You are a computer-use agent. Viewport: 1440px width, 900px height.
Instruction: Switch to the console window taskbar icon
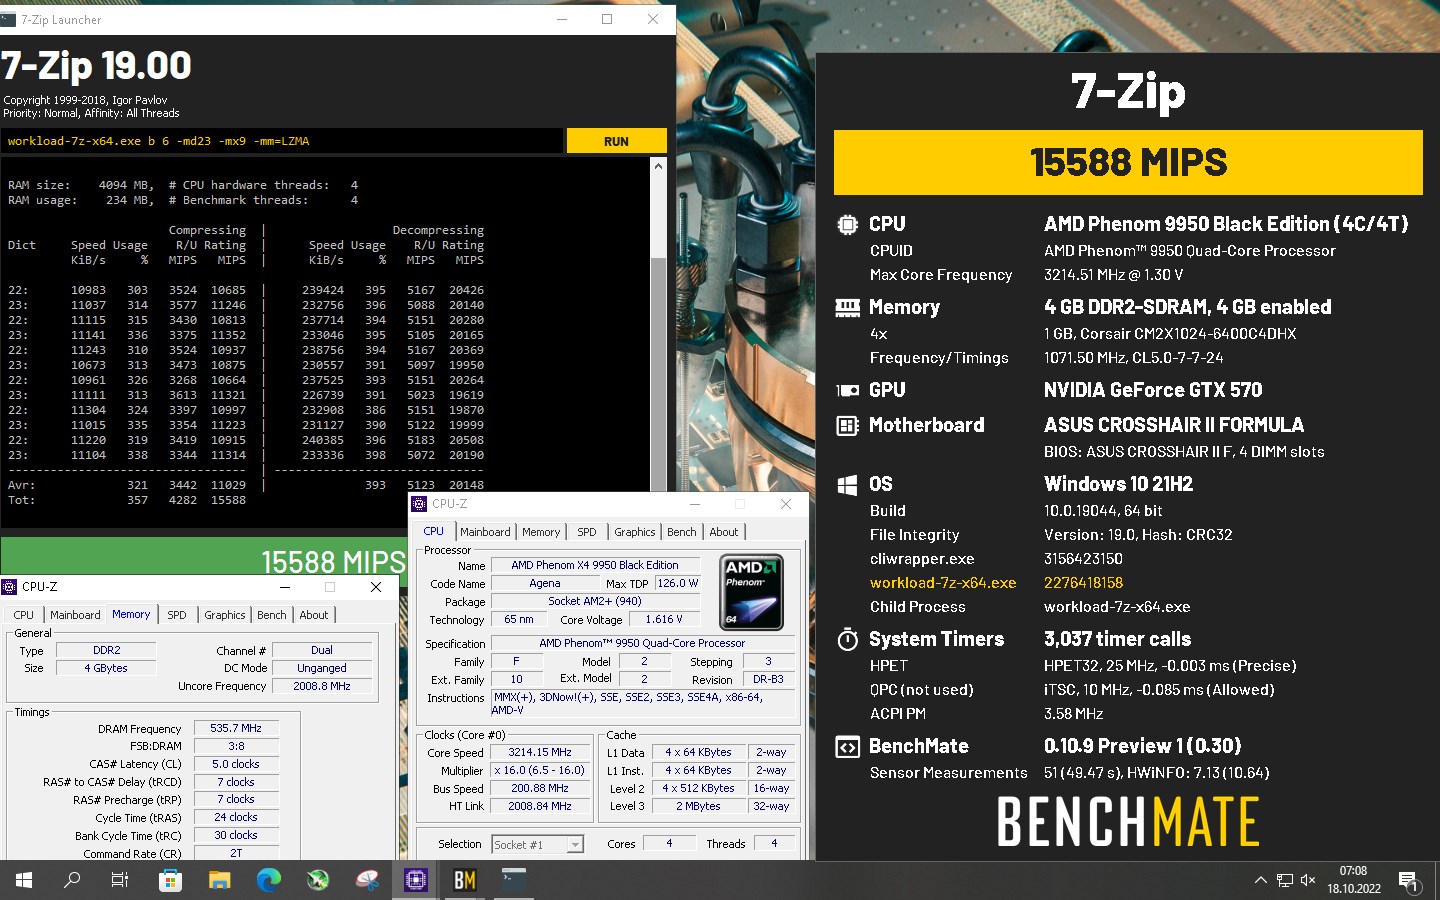click(514, 880)
